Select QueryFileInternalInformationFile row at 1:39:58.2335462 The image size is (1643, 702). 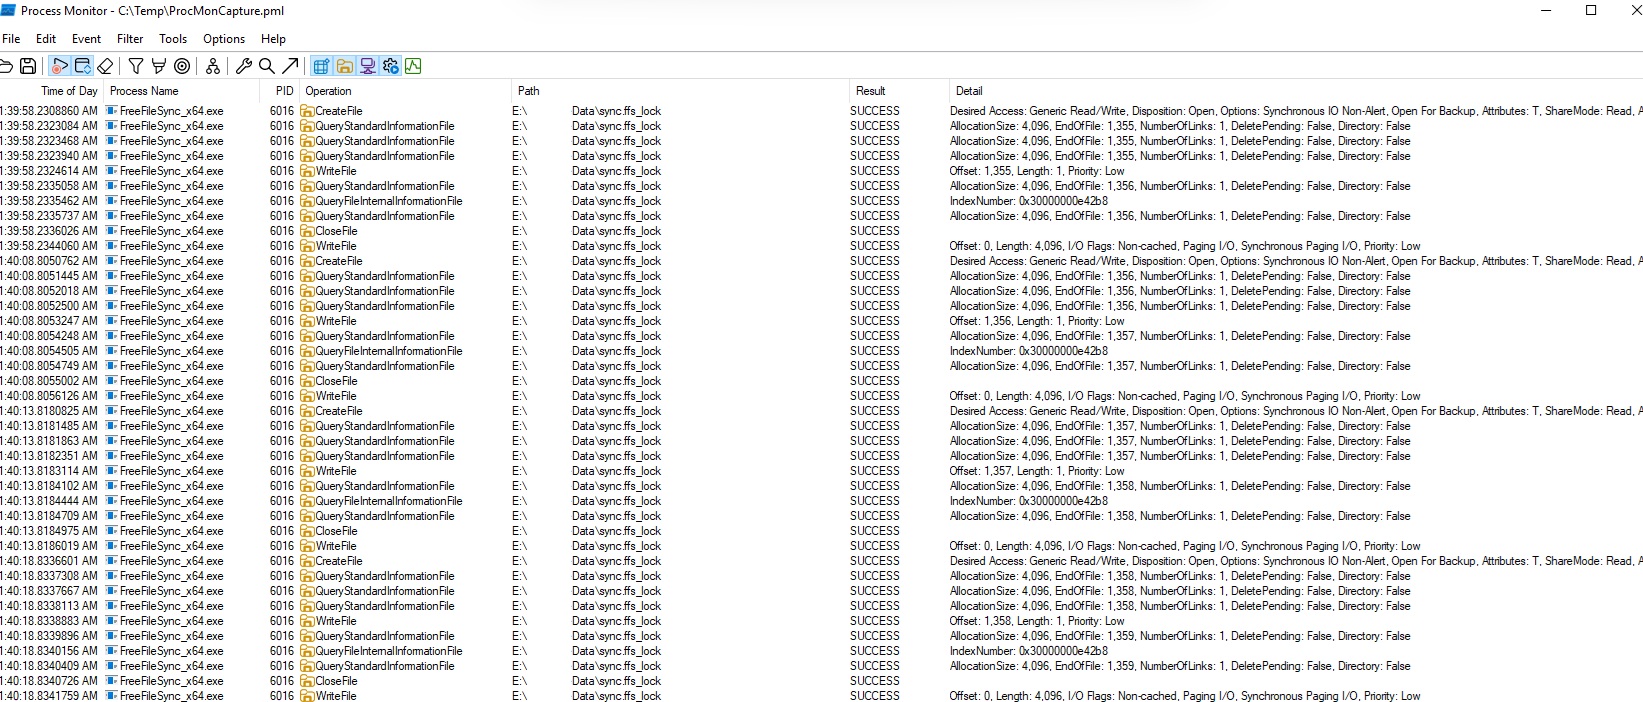[821, 201]
